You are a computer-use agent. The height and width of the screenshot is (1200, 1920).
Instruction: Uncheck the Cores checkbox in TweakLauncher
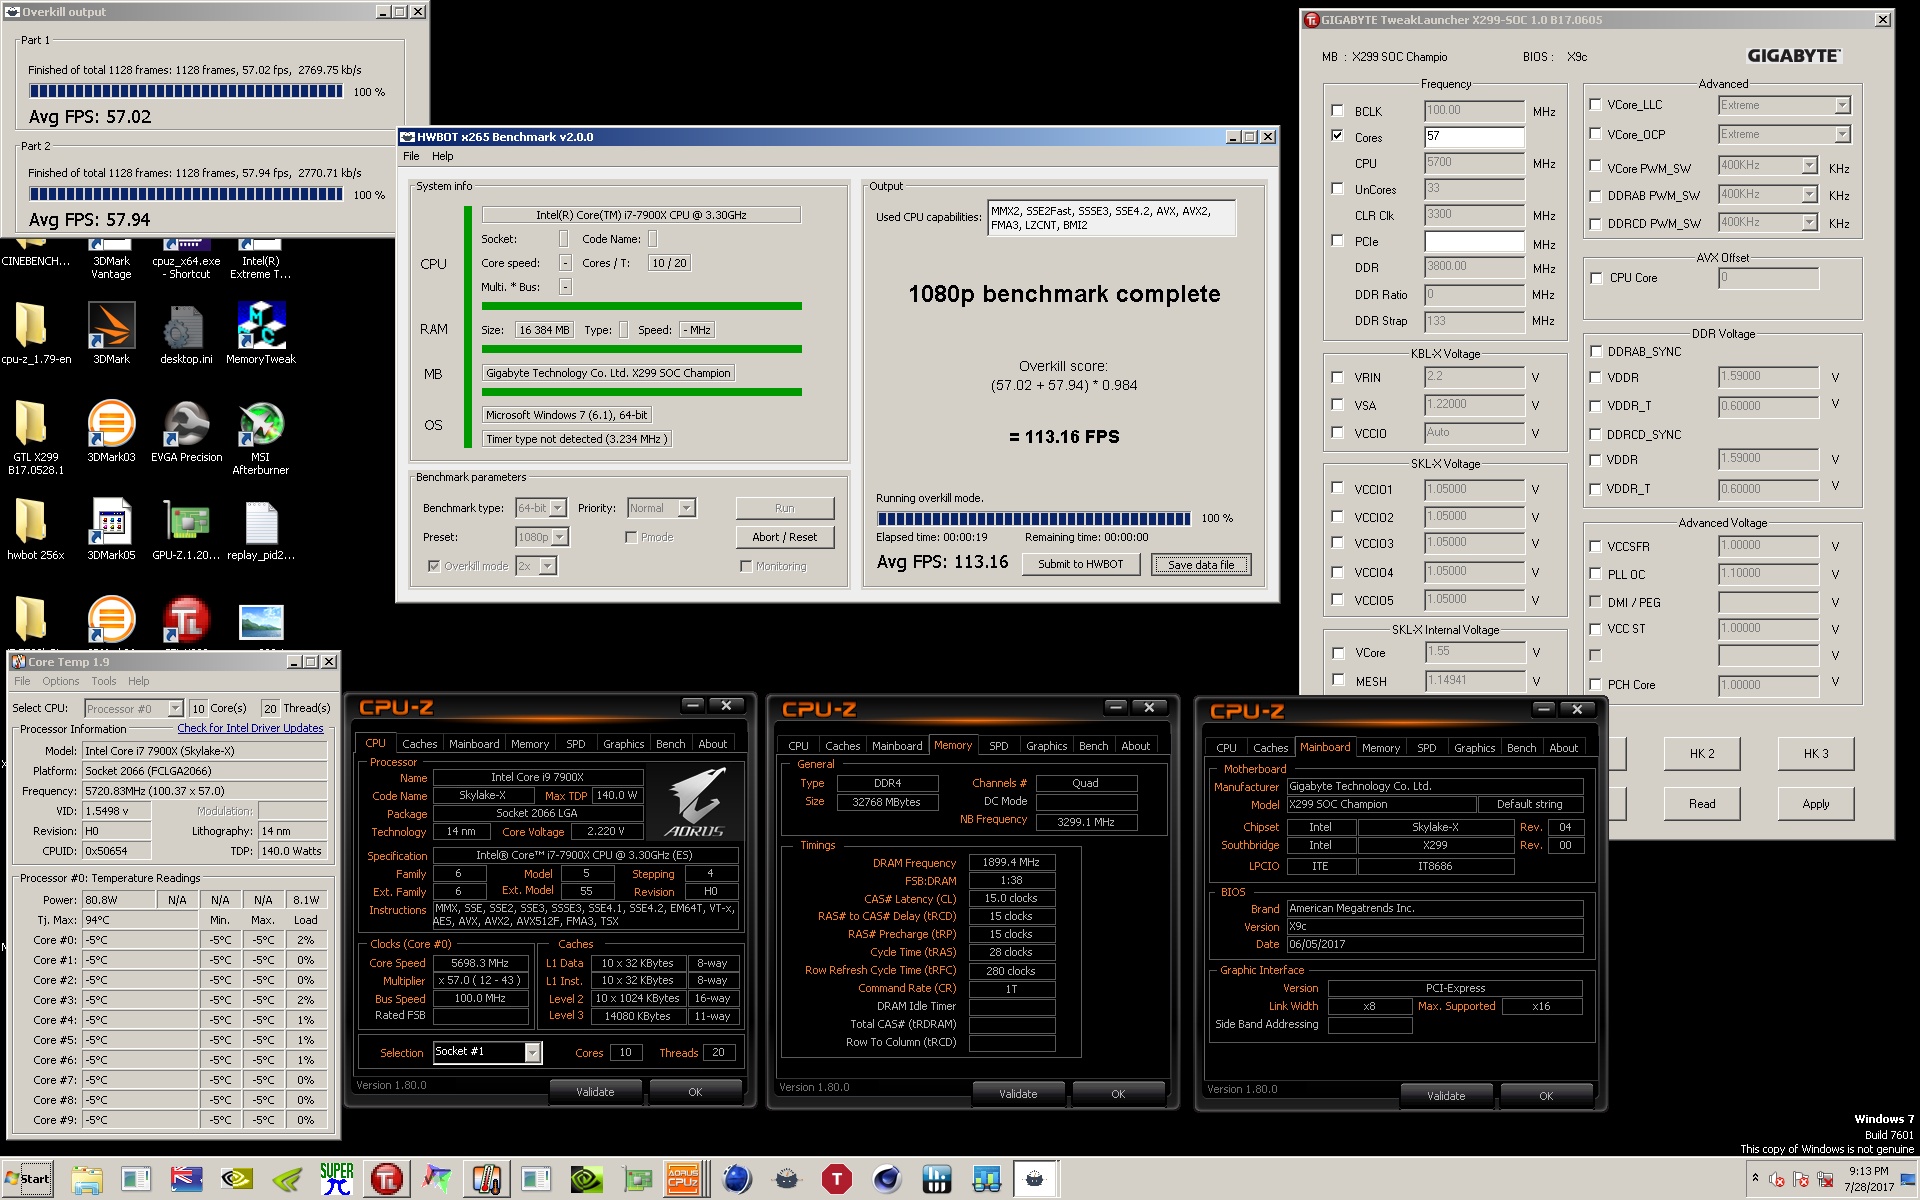(1337, 136)
